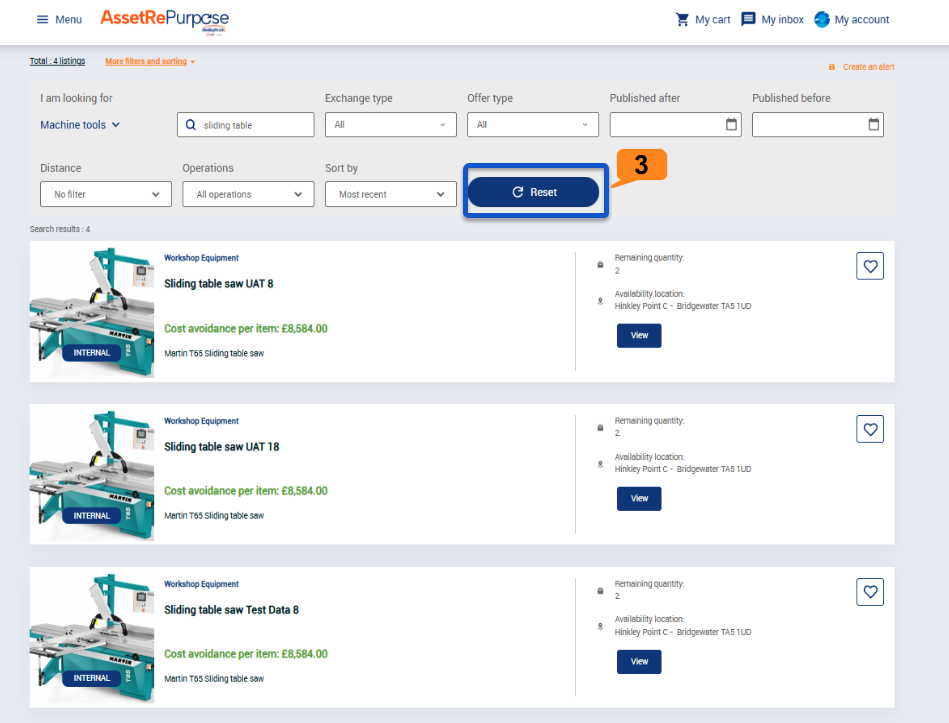
Task: Open the Offer type dropdown
Action: (532, 125)
